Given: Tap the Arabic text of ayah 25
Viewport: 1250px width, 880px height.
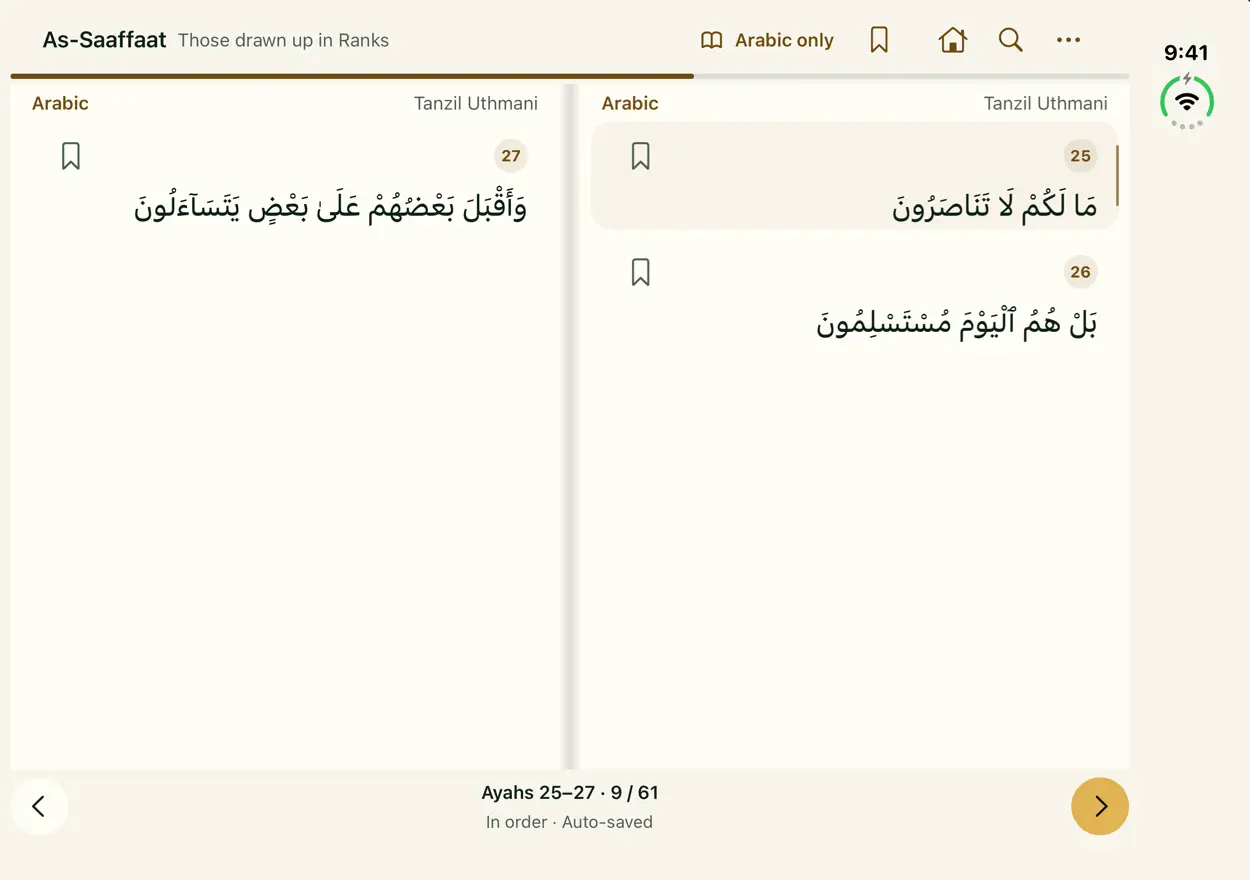Looking at the screenshot, I should (x=995, y=207).
